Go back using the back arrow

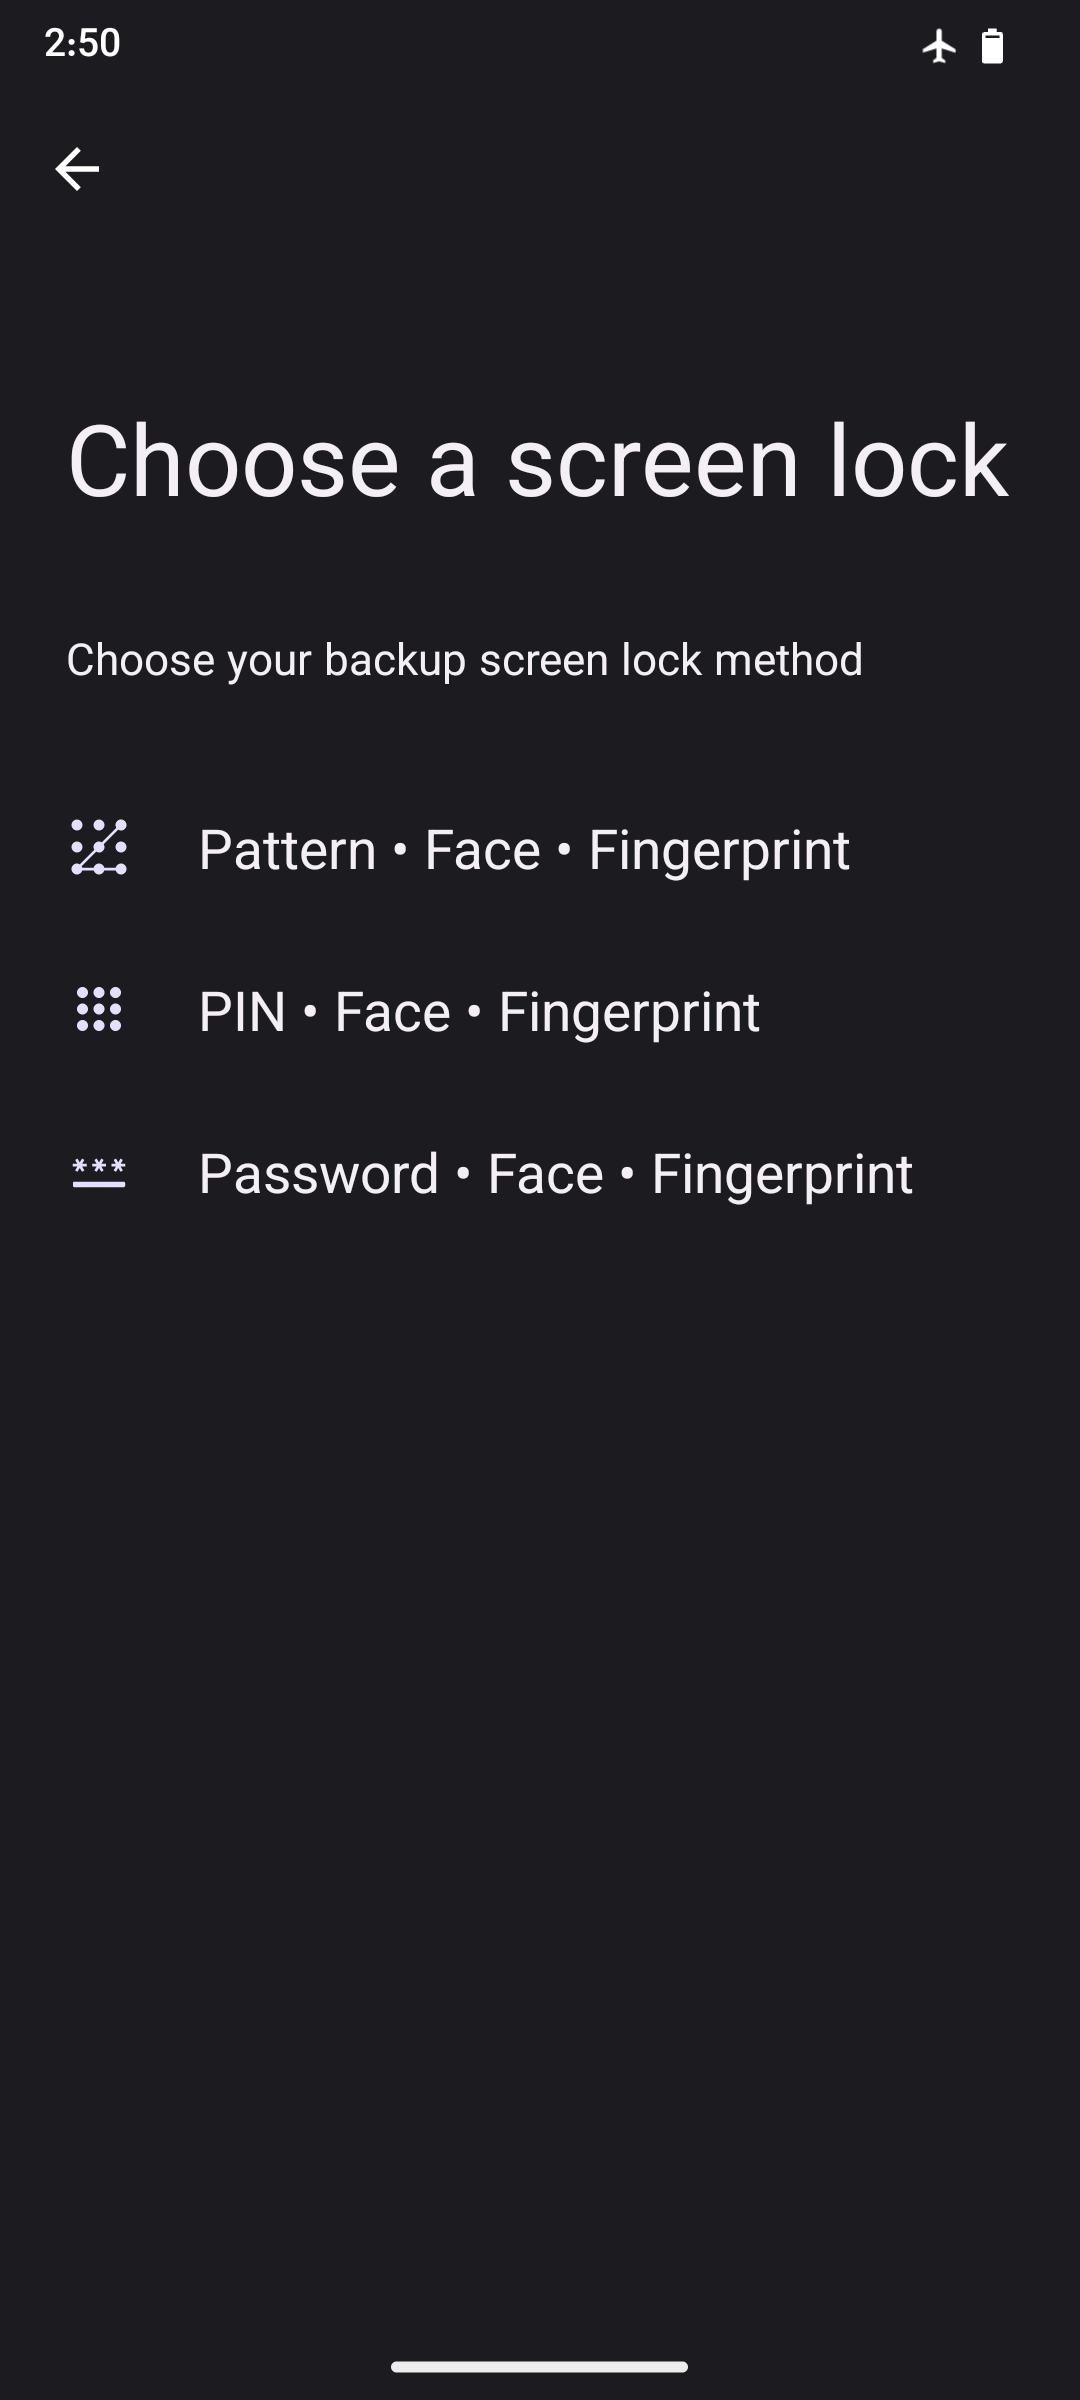(77, 168)
